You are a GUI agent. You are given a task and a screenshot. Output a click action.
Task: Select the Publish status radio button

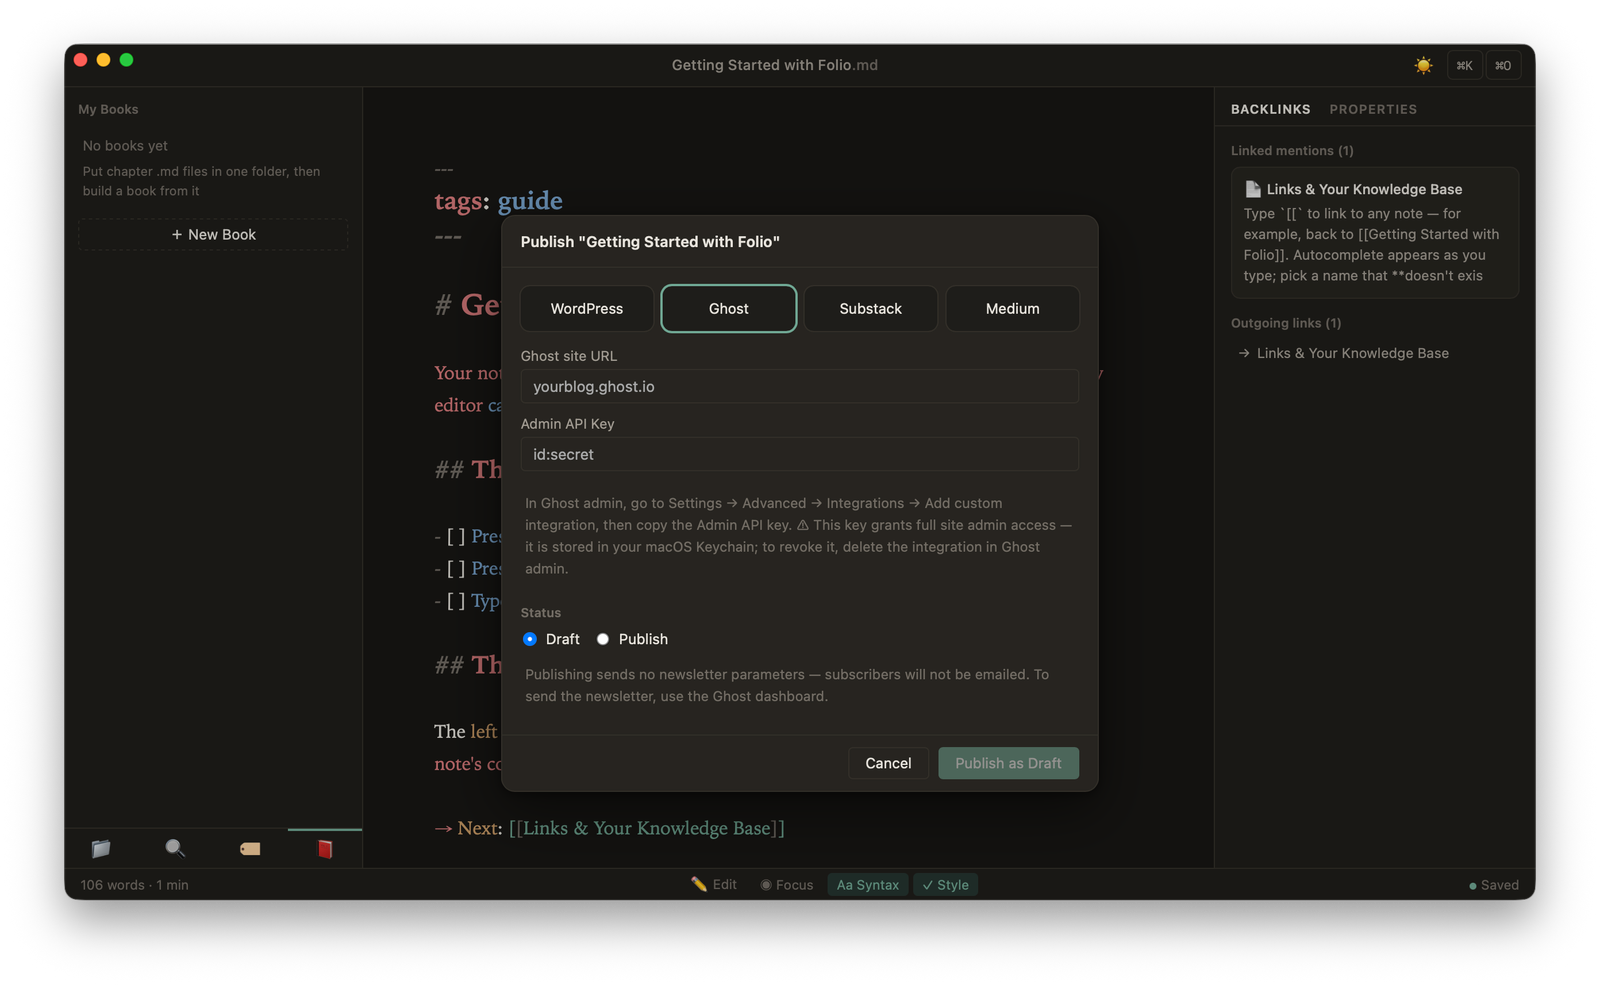pyautogui.click(x=603, y=639)
